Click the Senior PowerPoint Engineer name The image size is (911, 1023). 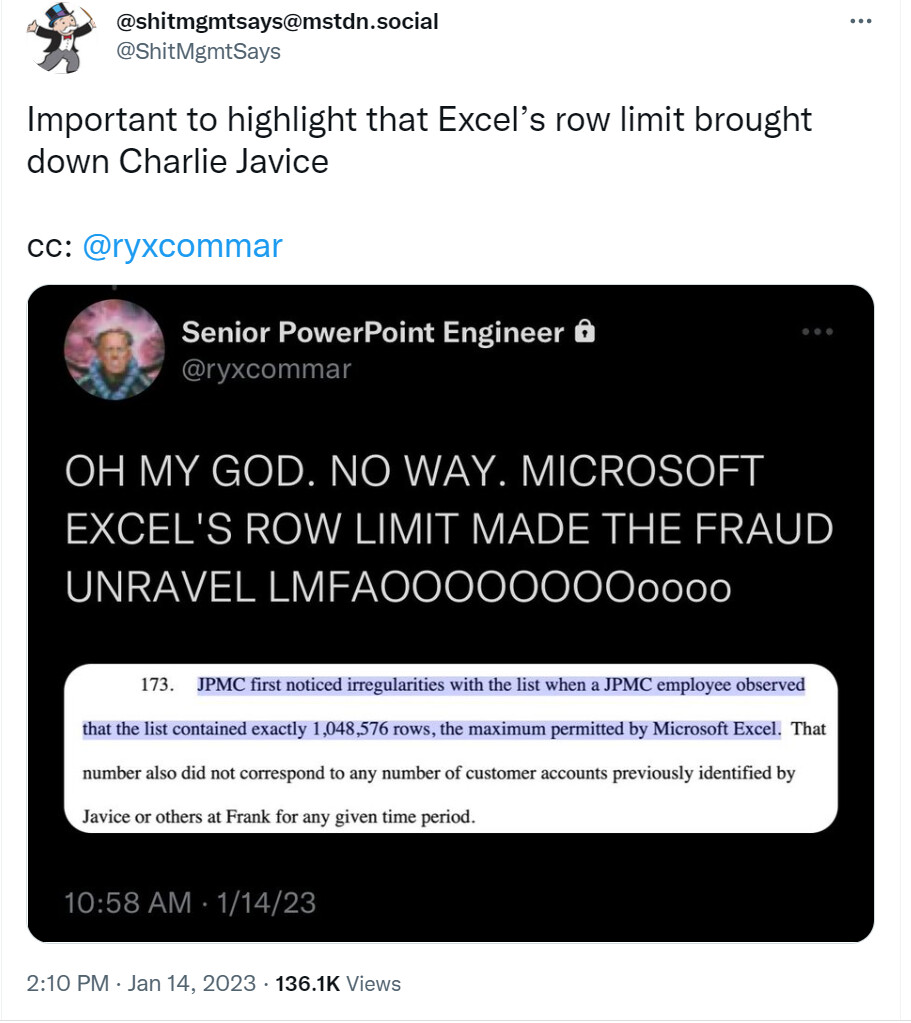point(373,332)
